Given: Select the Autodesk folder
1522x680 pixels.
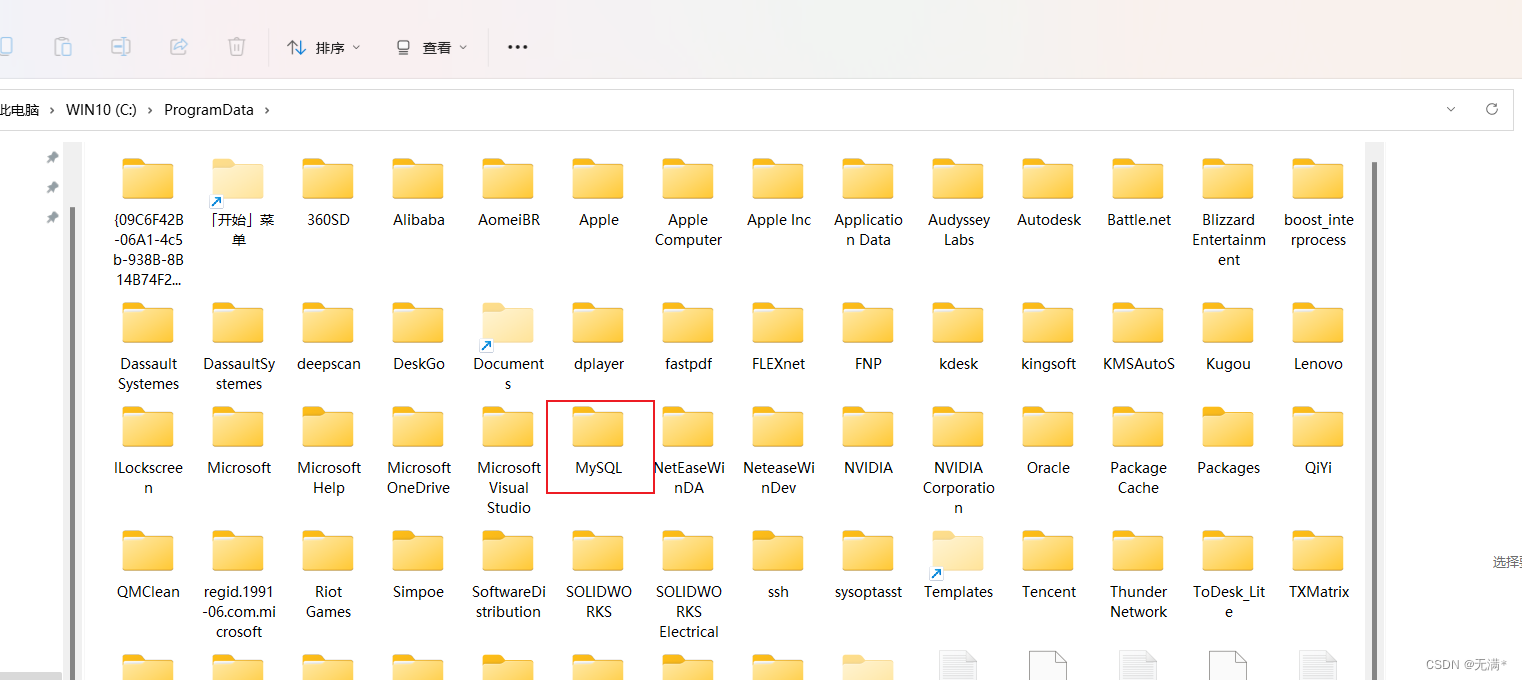Looking at the screenshot, I should (x=1048, y=193).
